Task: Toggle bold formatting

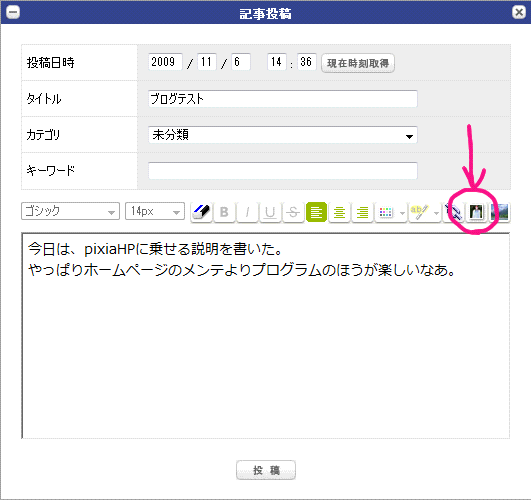Action: coord(224,212)
